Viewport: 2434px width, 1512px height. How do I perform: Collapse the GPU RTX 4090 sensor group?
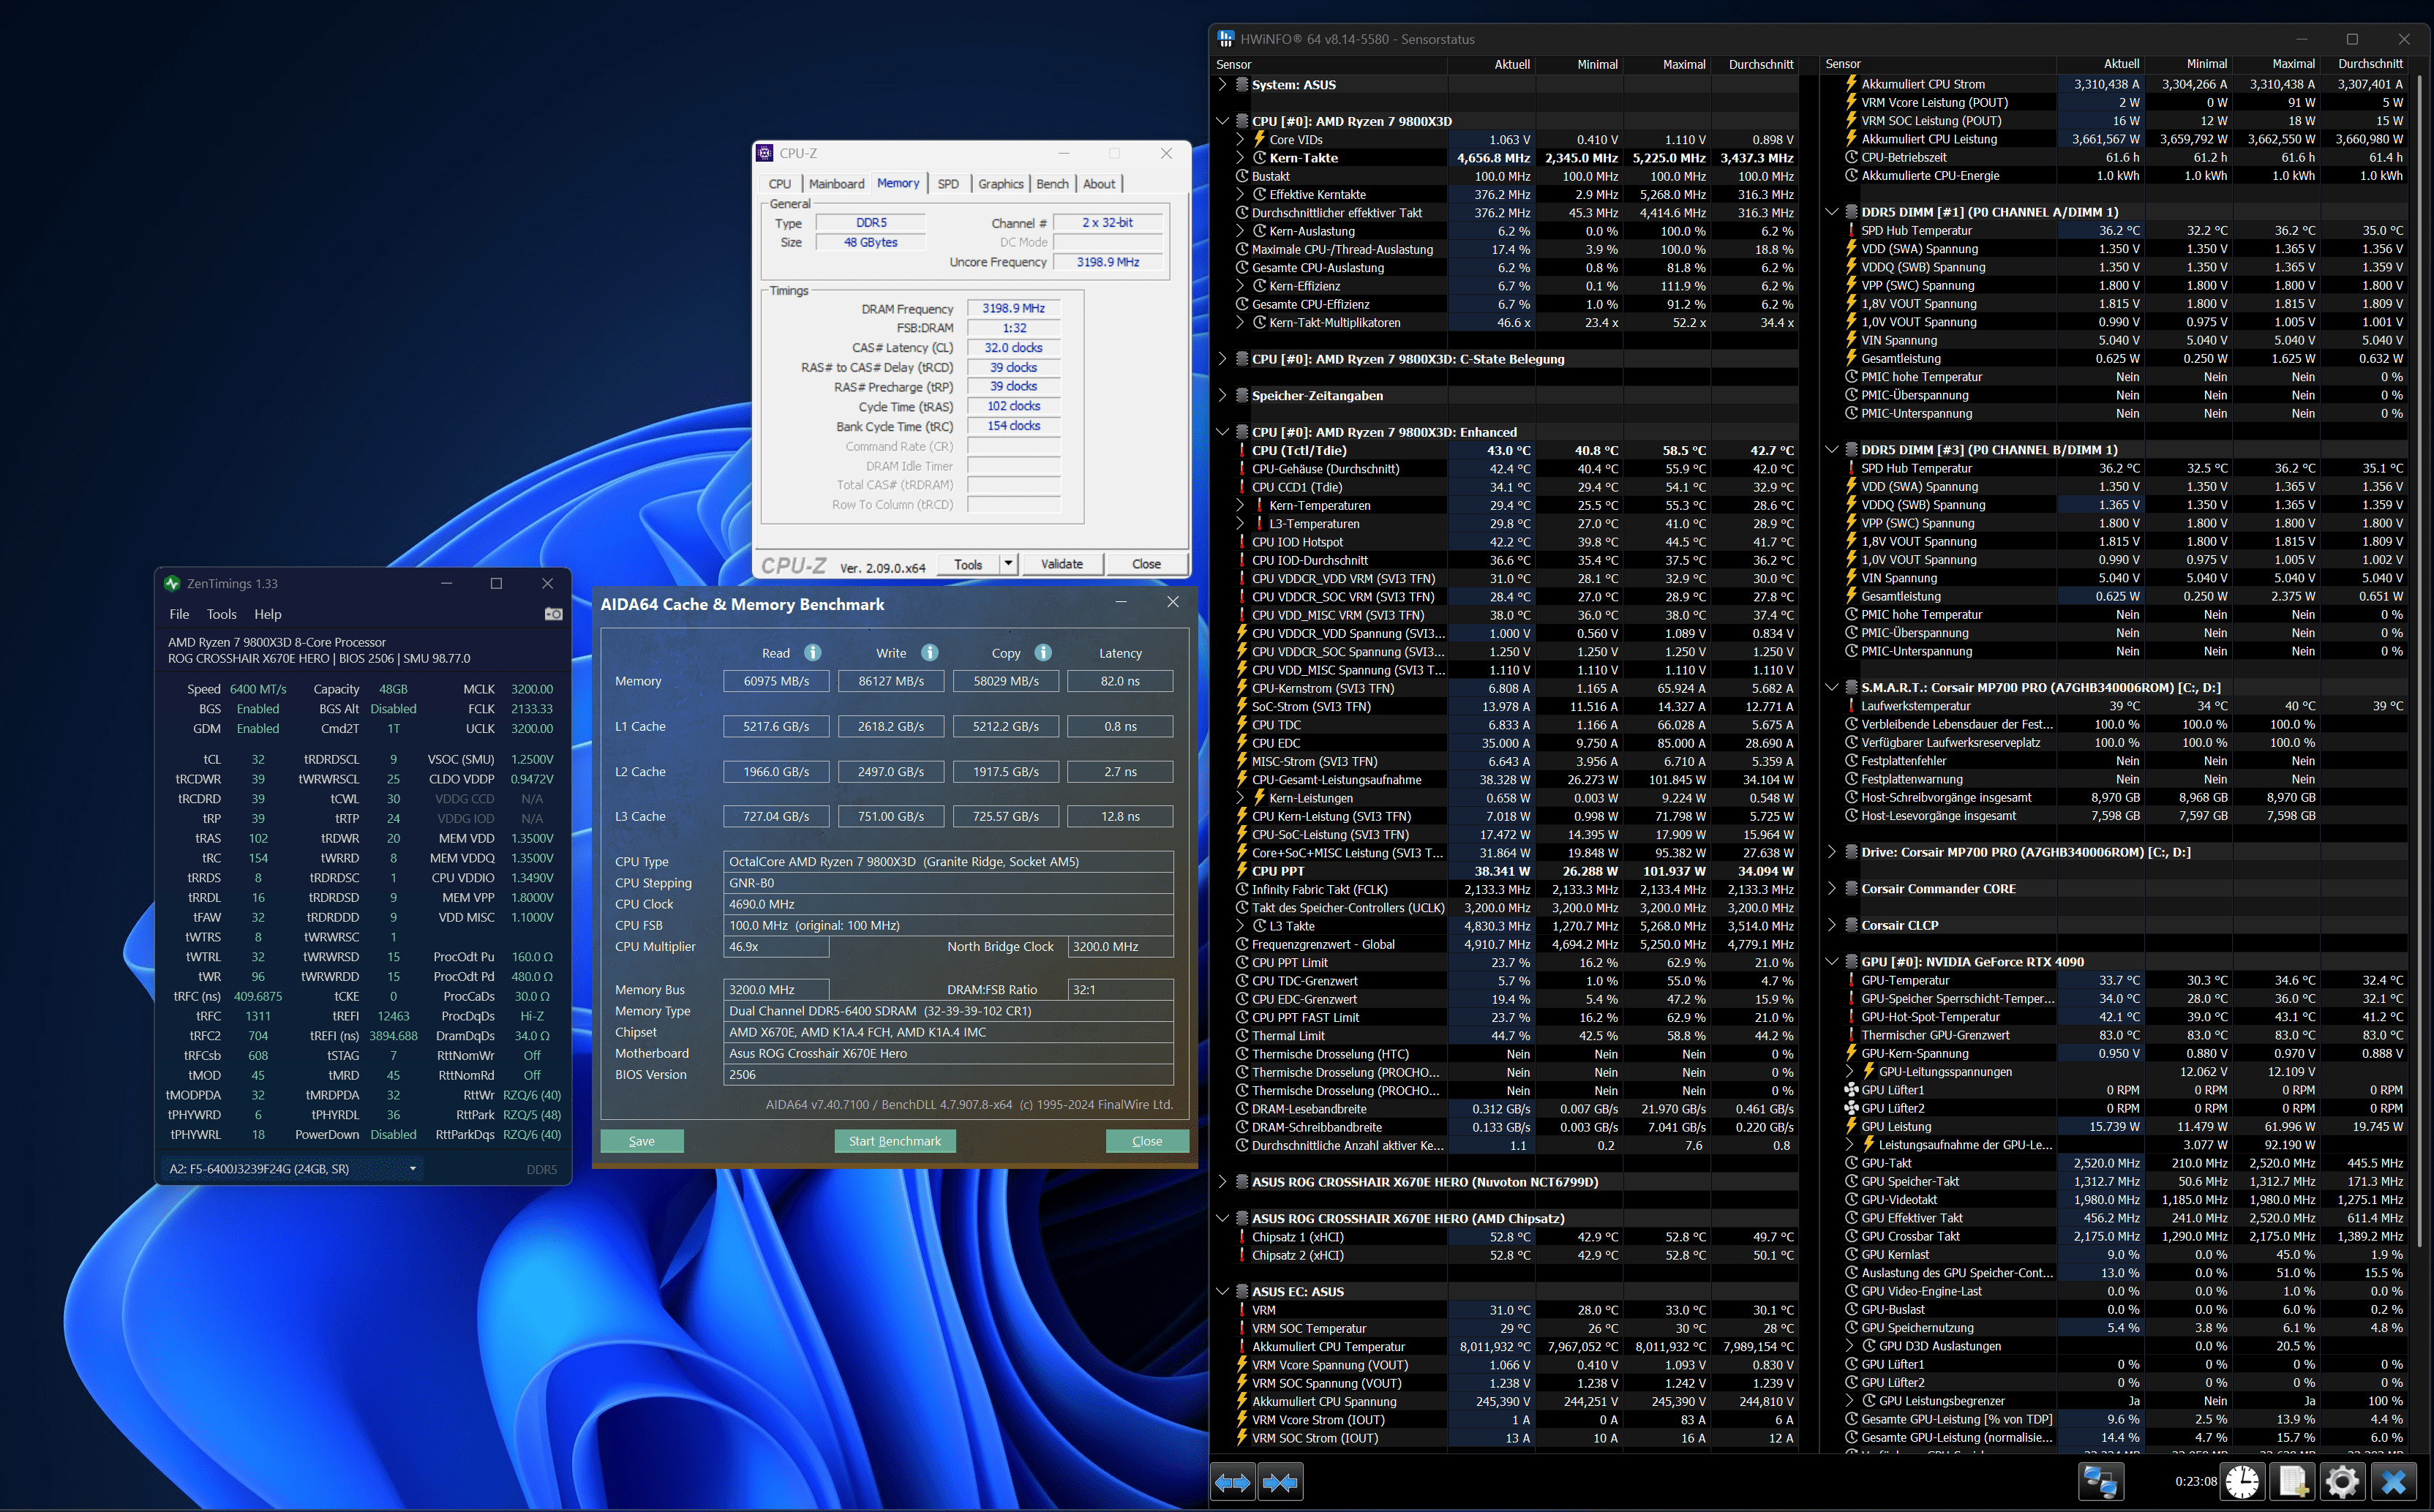coord(1831,962)
